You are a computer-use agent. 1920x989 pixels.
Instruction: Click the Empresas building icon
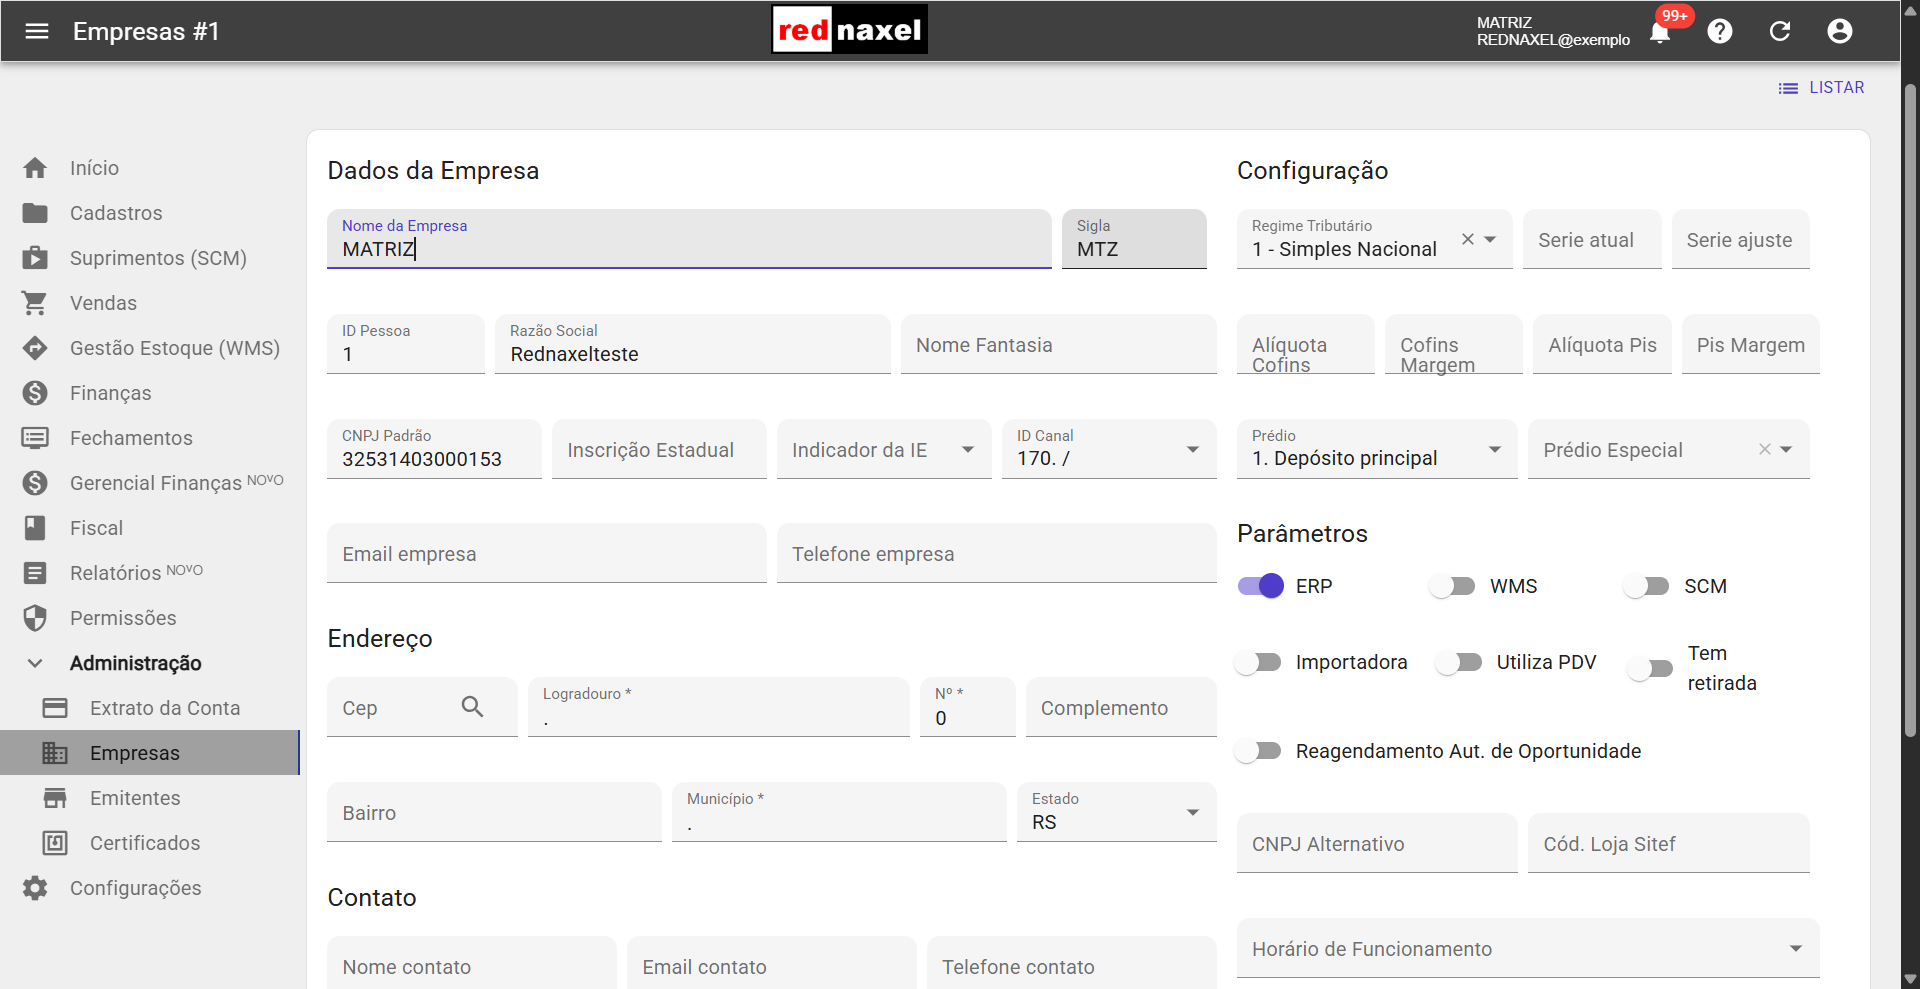55,753
